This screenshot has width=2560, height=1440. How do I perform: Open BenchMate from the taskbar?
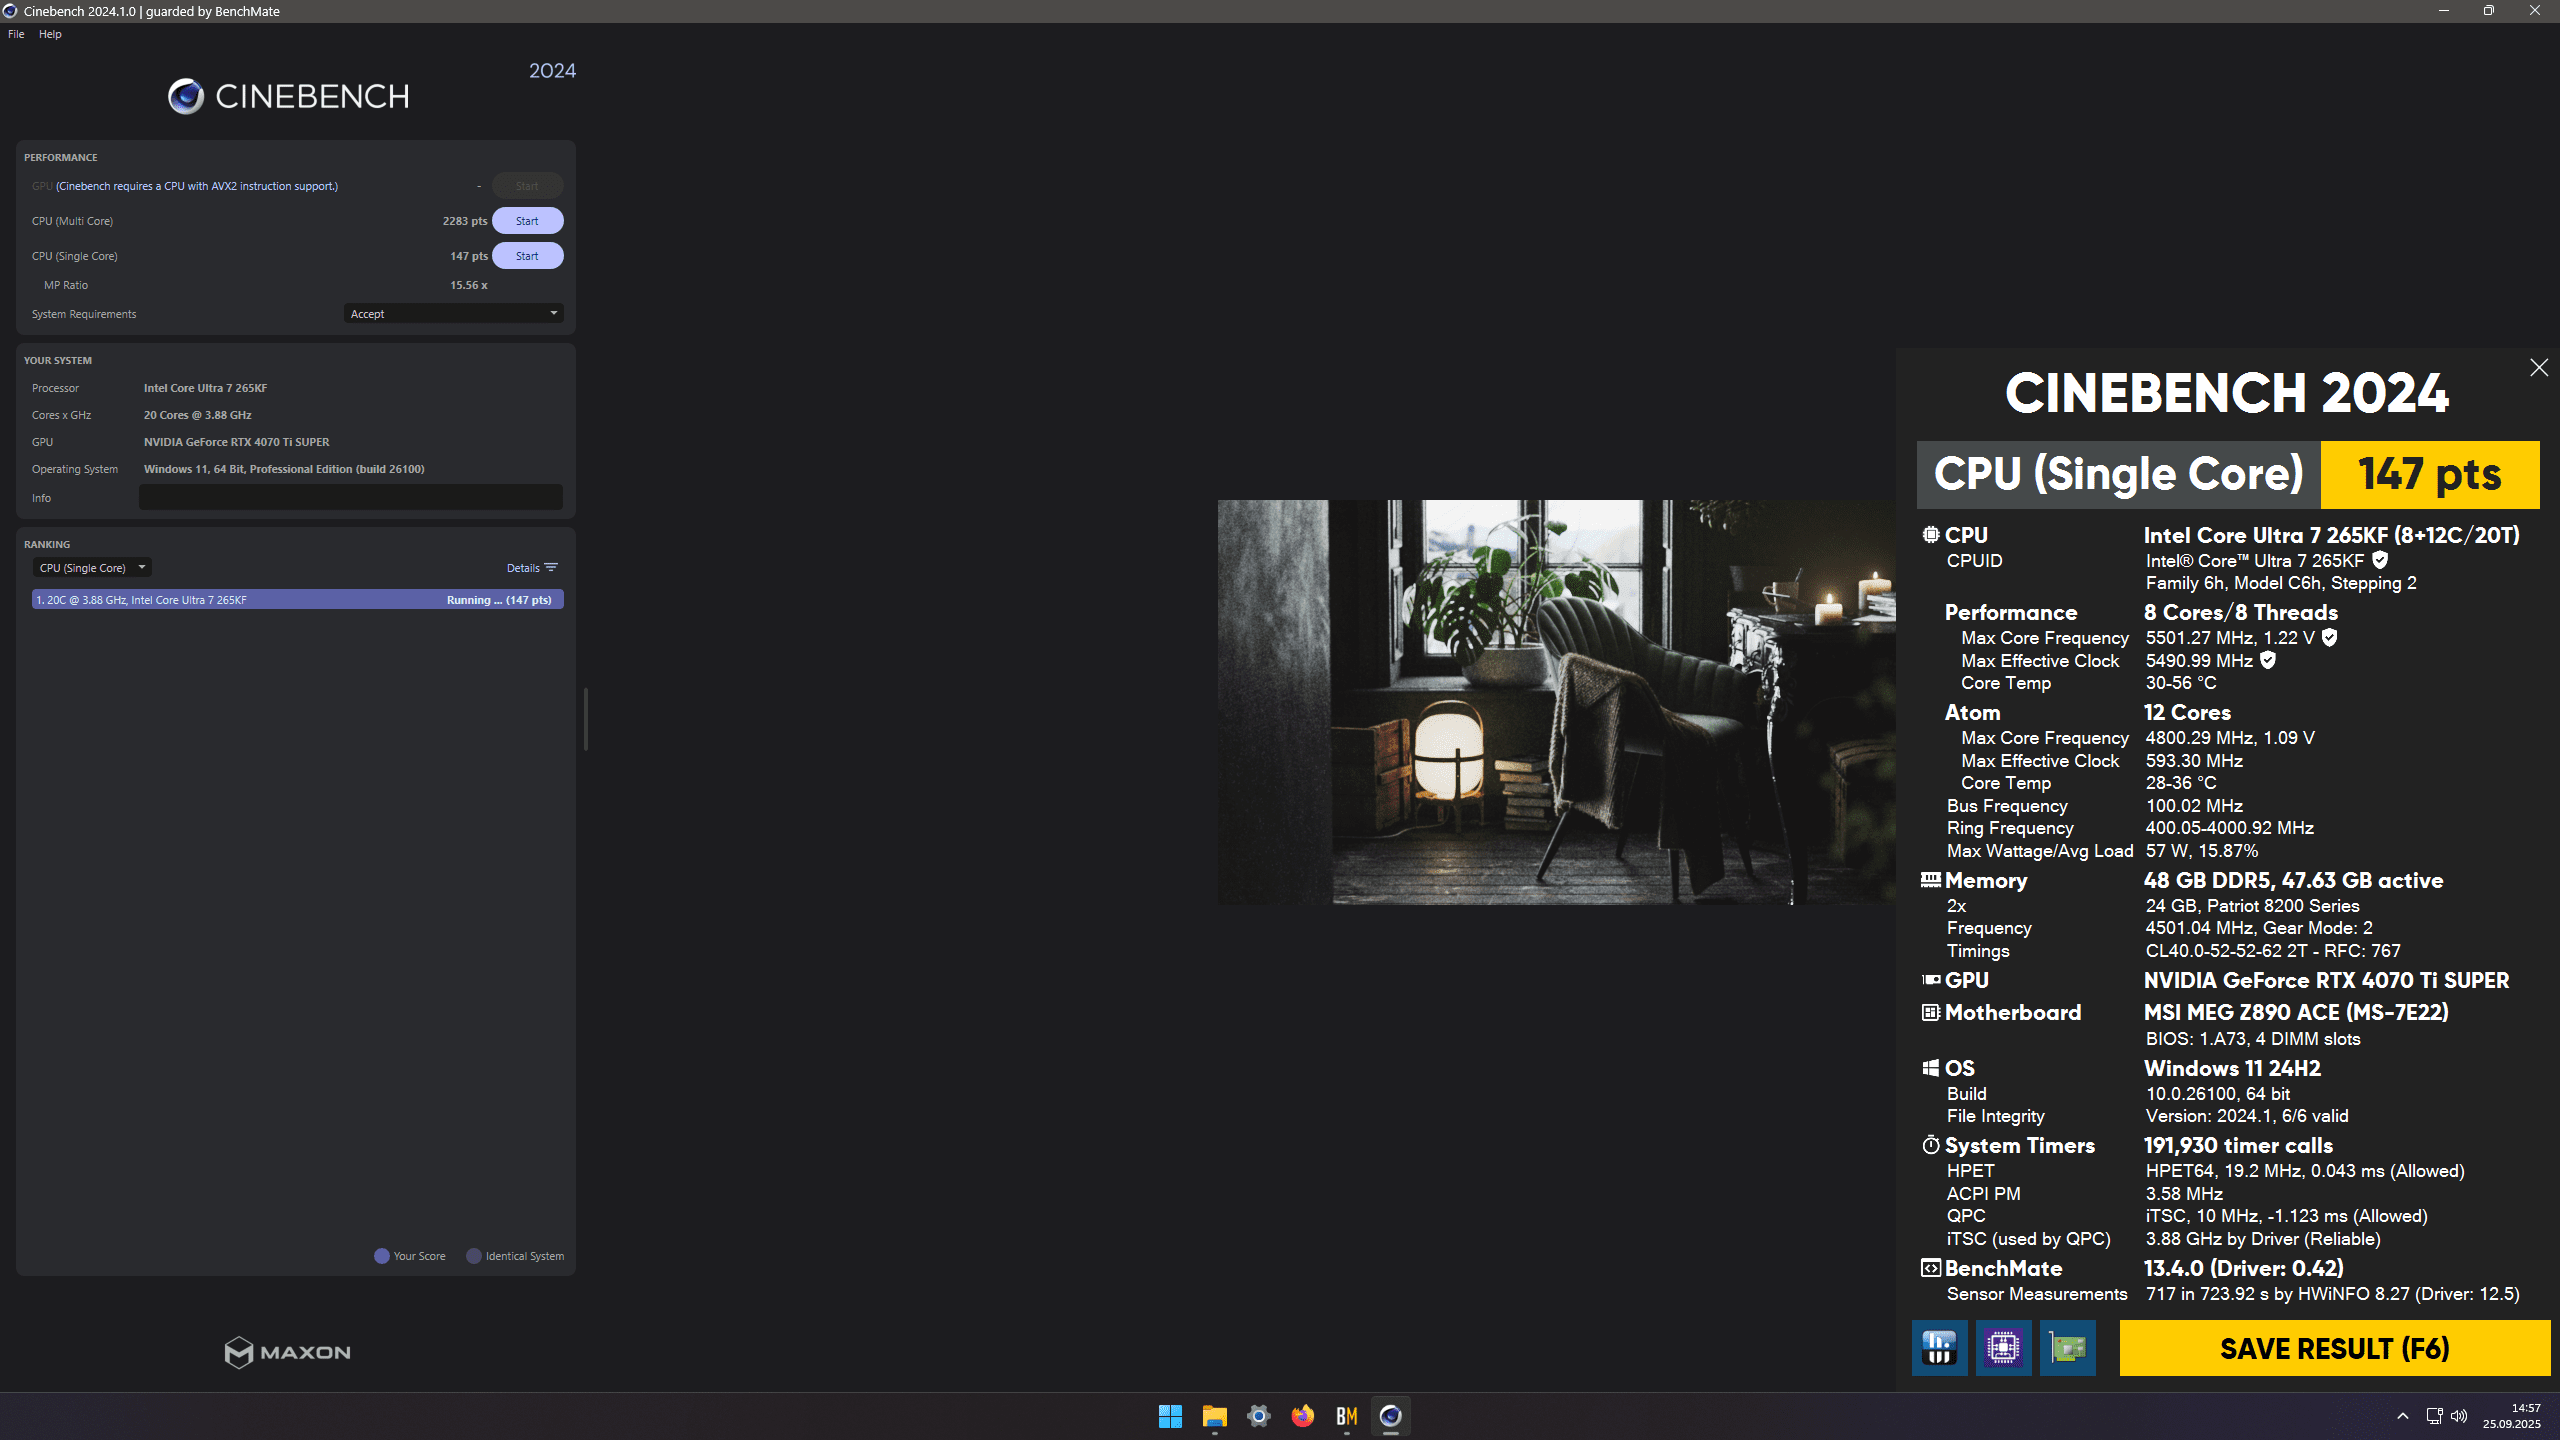coord(1346,1416)
